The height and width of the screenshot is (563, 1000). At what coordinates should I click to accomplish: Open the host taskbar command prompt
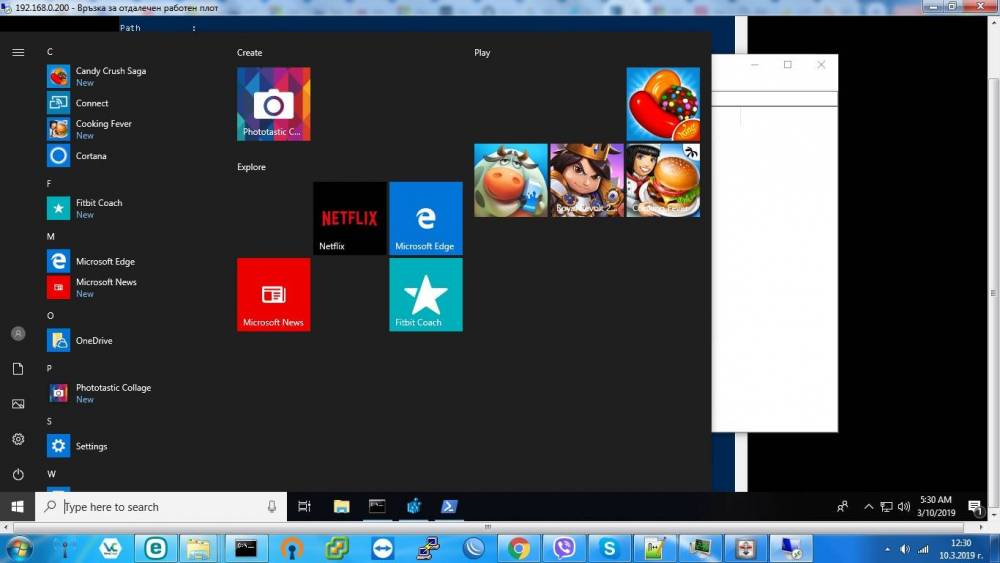[246, 548]
